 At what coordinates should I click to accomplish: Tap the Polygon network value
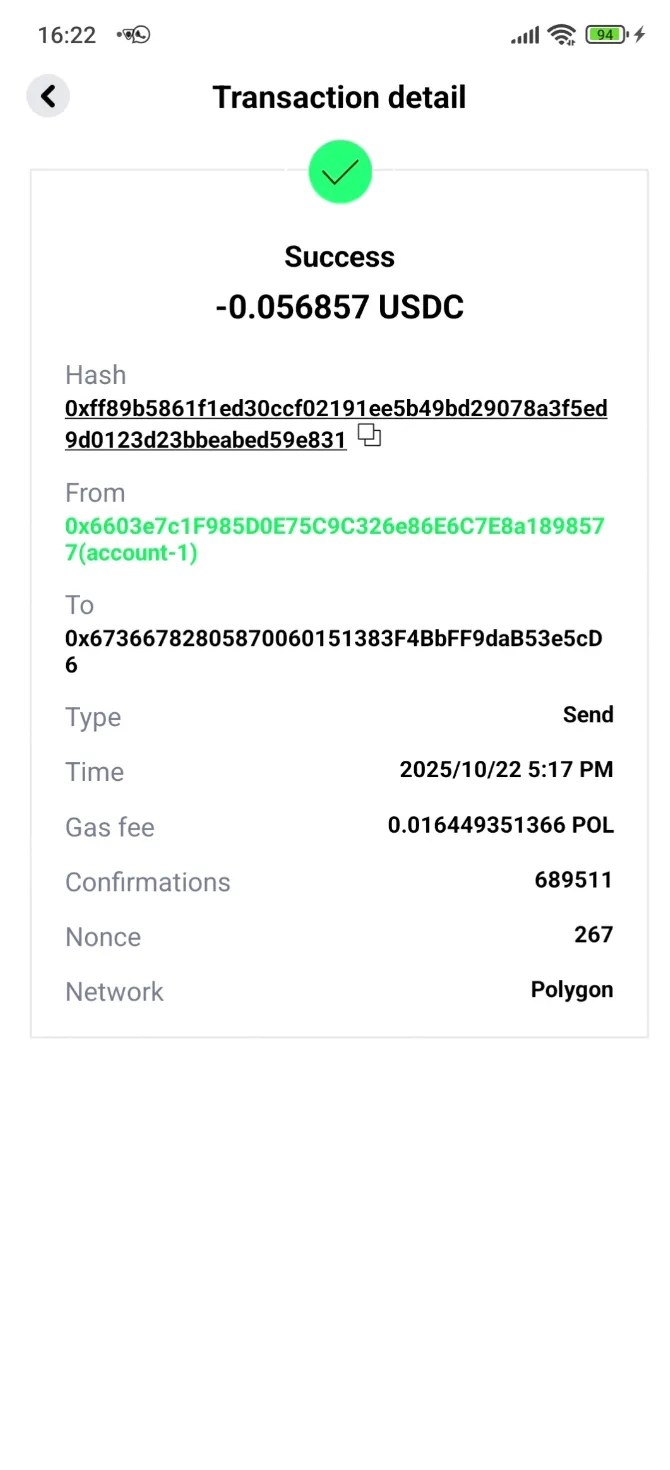[572, 990]
